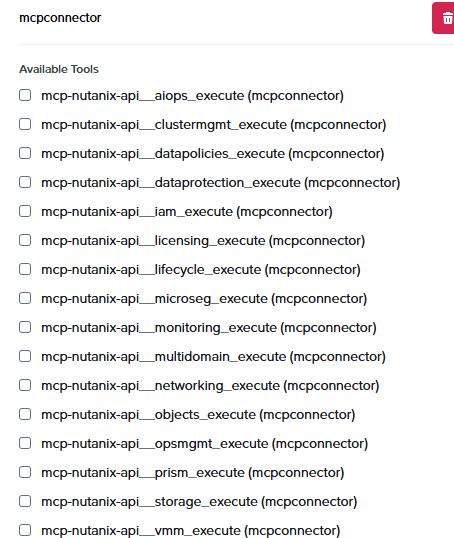454x538 pixels.
Task: Check the clustermgmt_execute tool
Action: click(25, 124)
